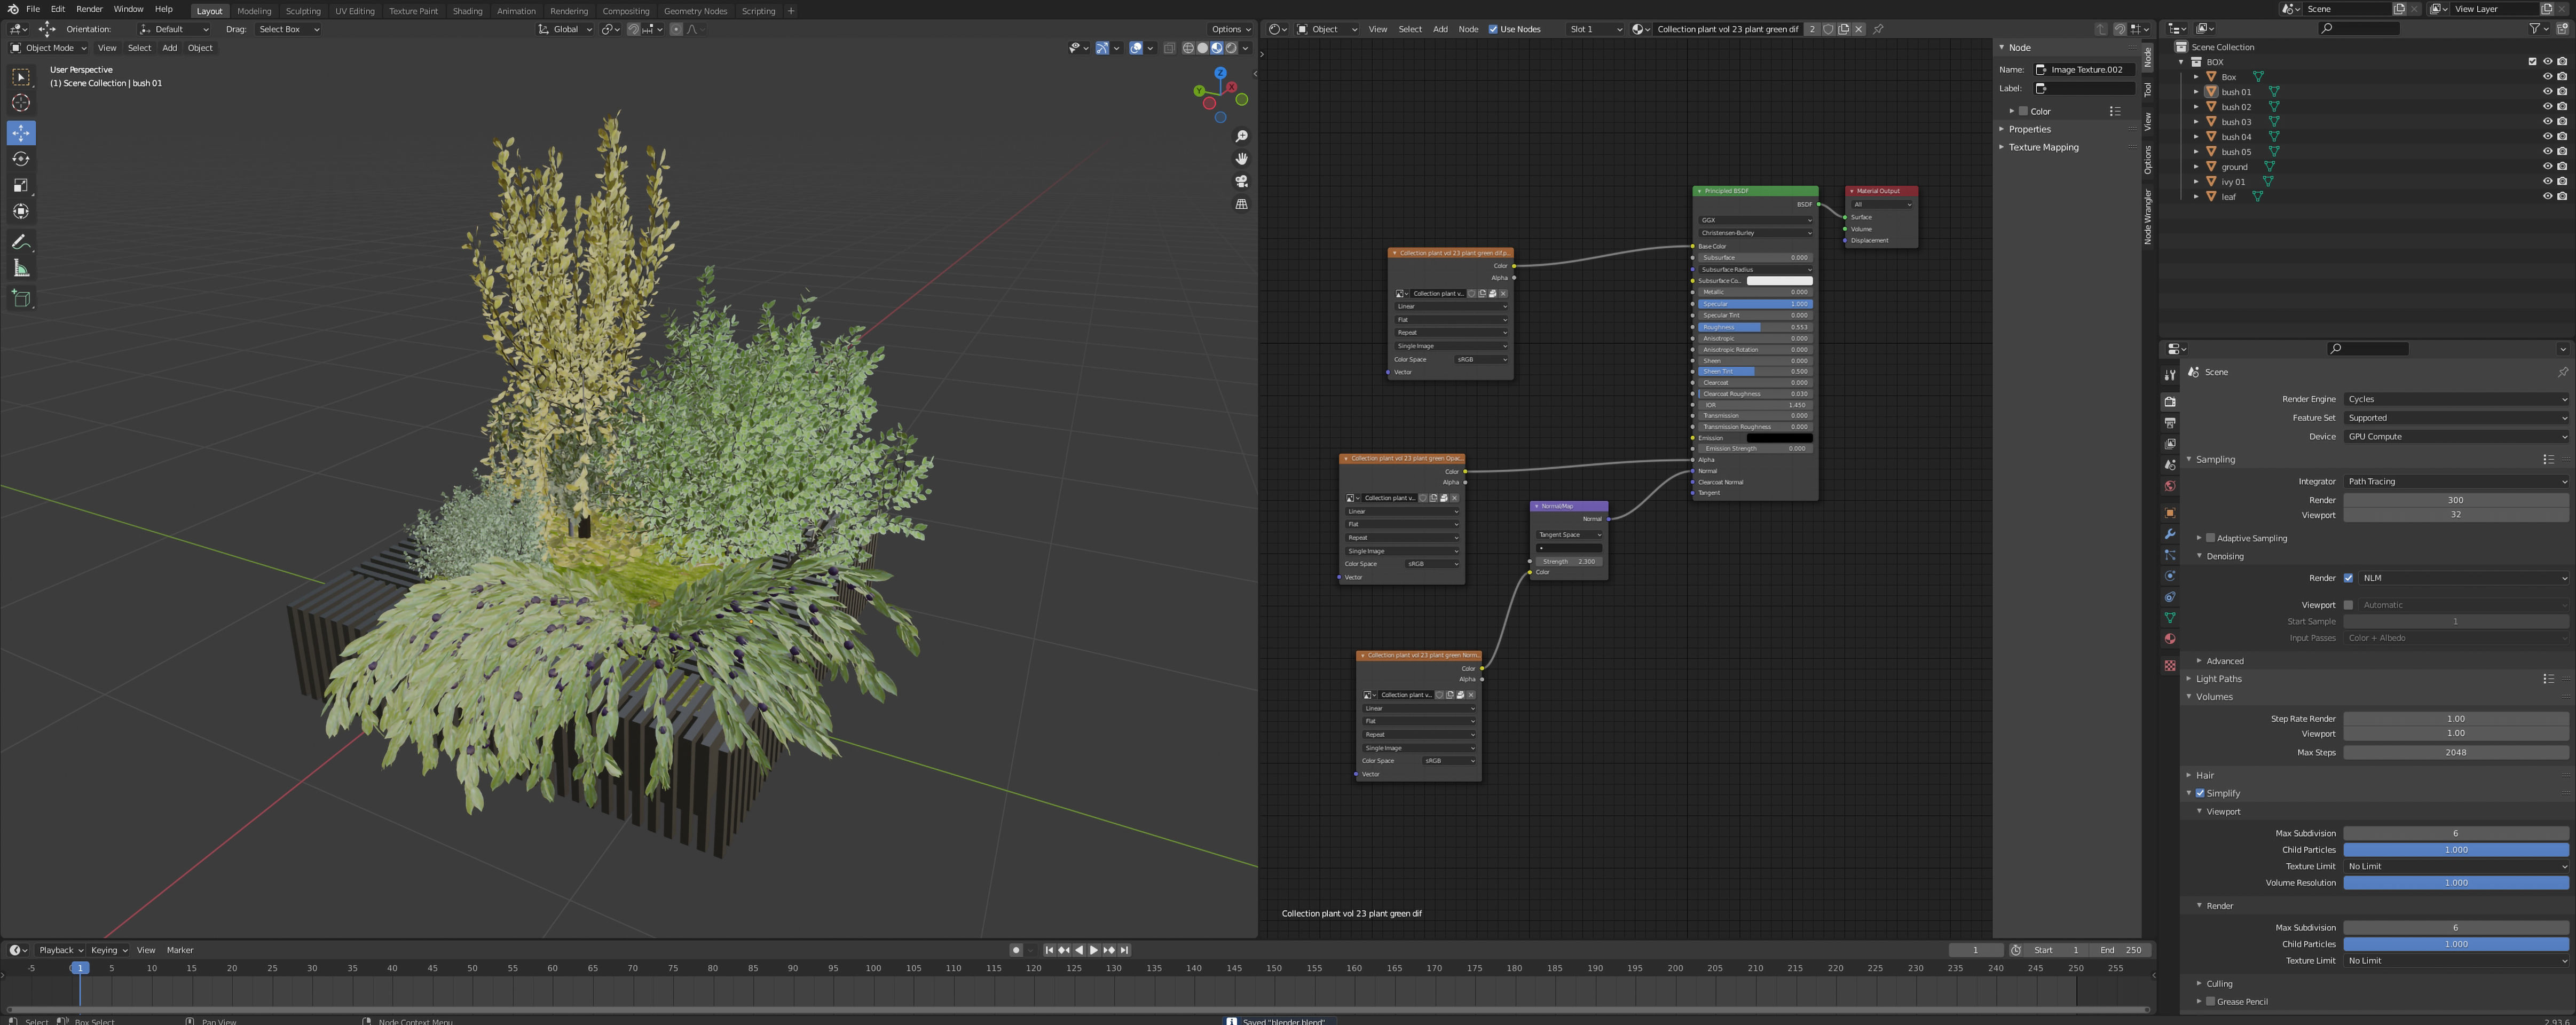This screenshot has width=2576, height=1025.
Task: Click fake user shield icon for material
Action: tap(1828, 29)
